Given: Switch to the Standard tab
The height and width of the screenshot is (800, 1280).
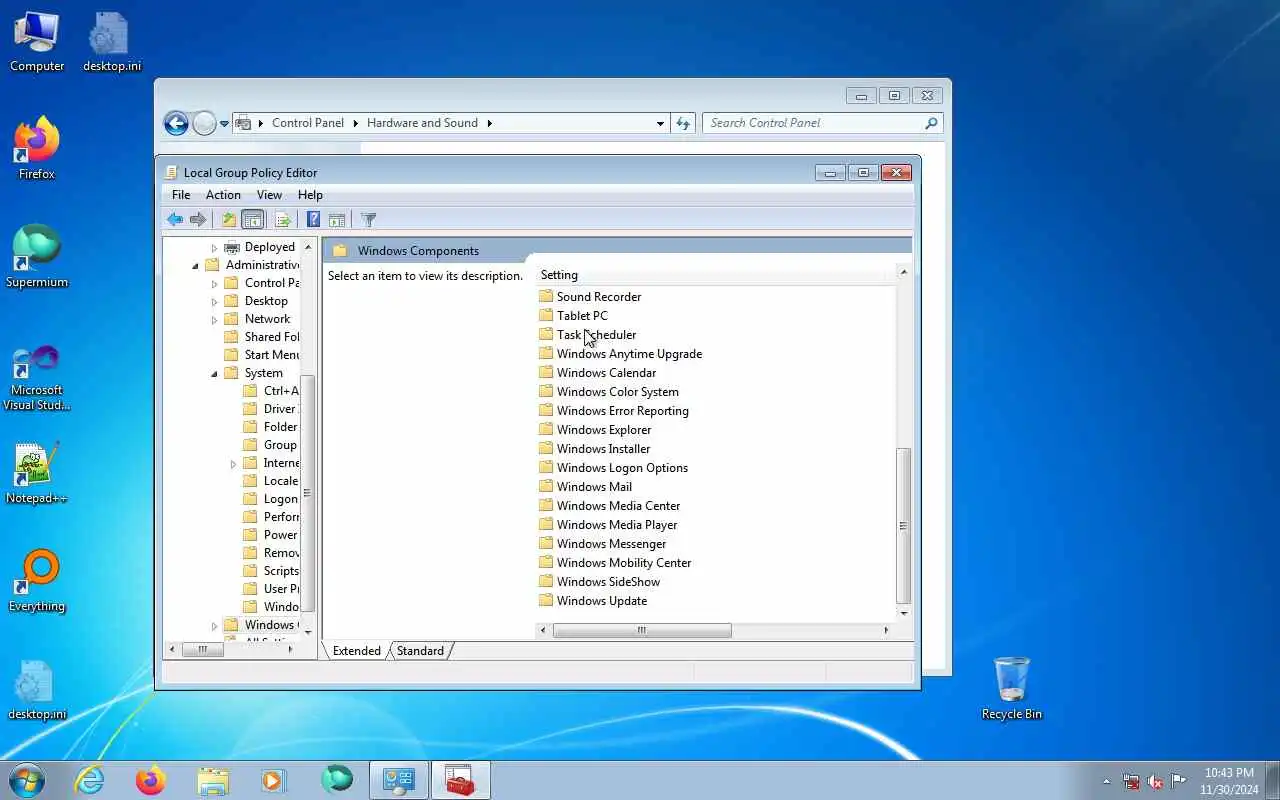Looking at the screenshot, I should [x=420, y=651].
